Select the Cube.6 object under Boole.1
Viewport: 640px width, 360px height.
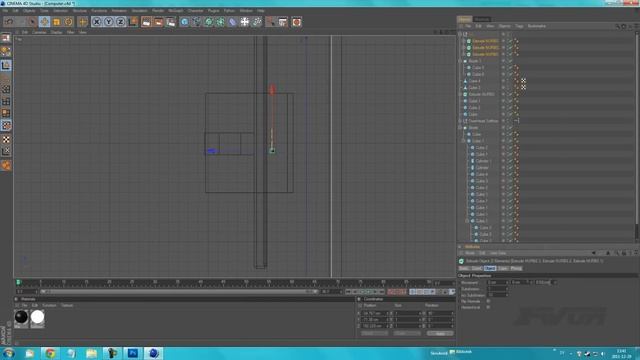point(478,74)
